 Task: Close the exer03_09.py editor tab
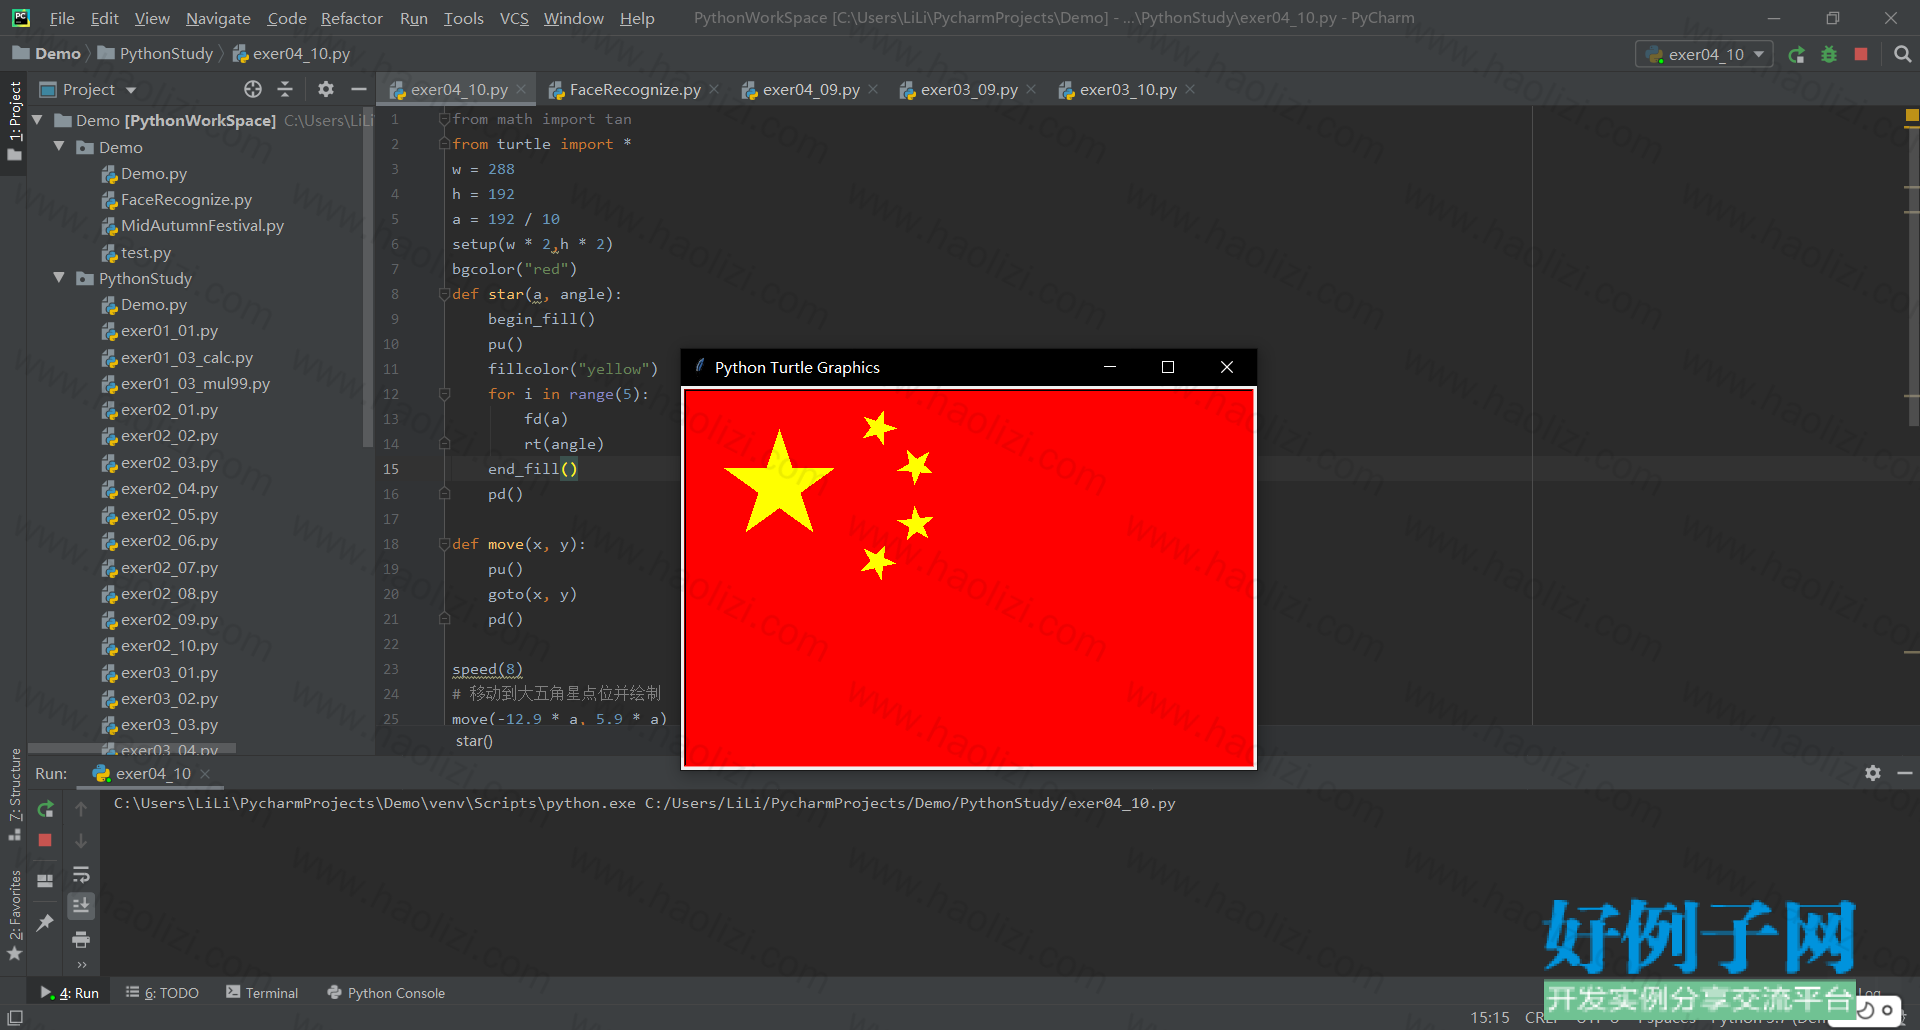point(1031,89)
